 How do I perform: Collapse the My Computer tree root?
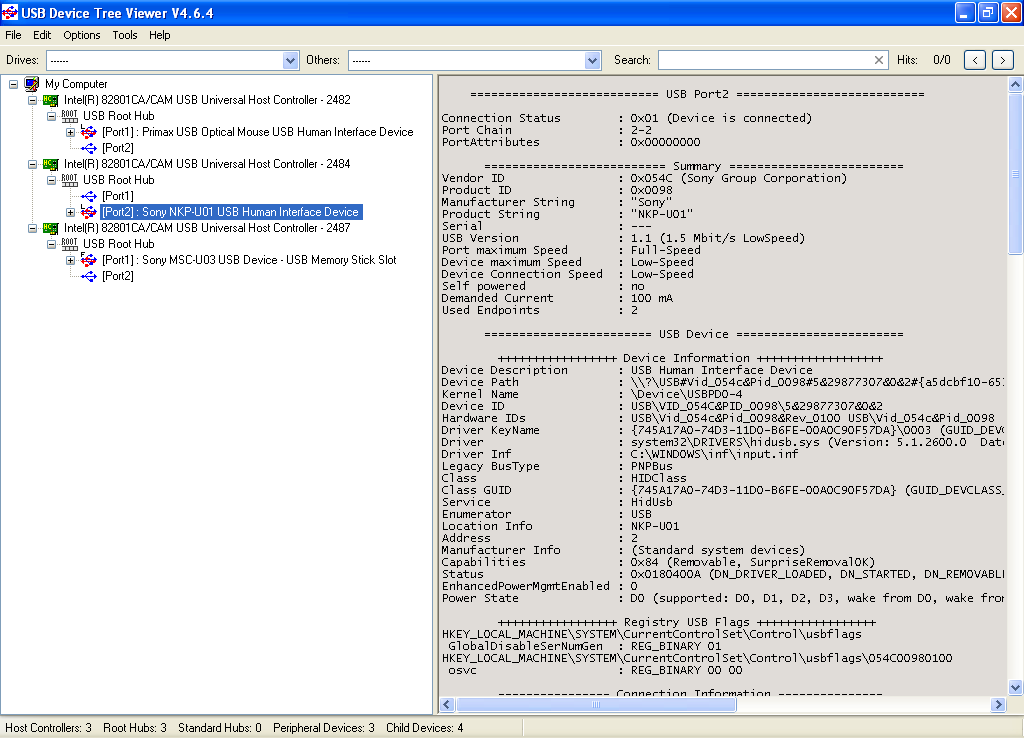coord(14,84)
